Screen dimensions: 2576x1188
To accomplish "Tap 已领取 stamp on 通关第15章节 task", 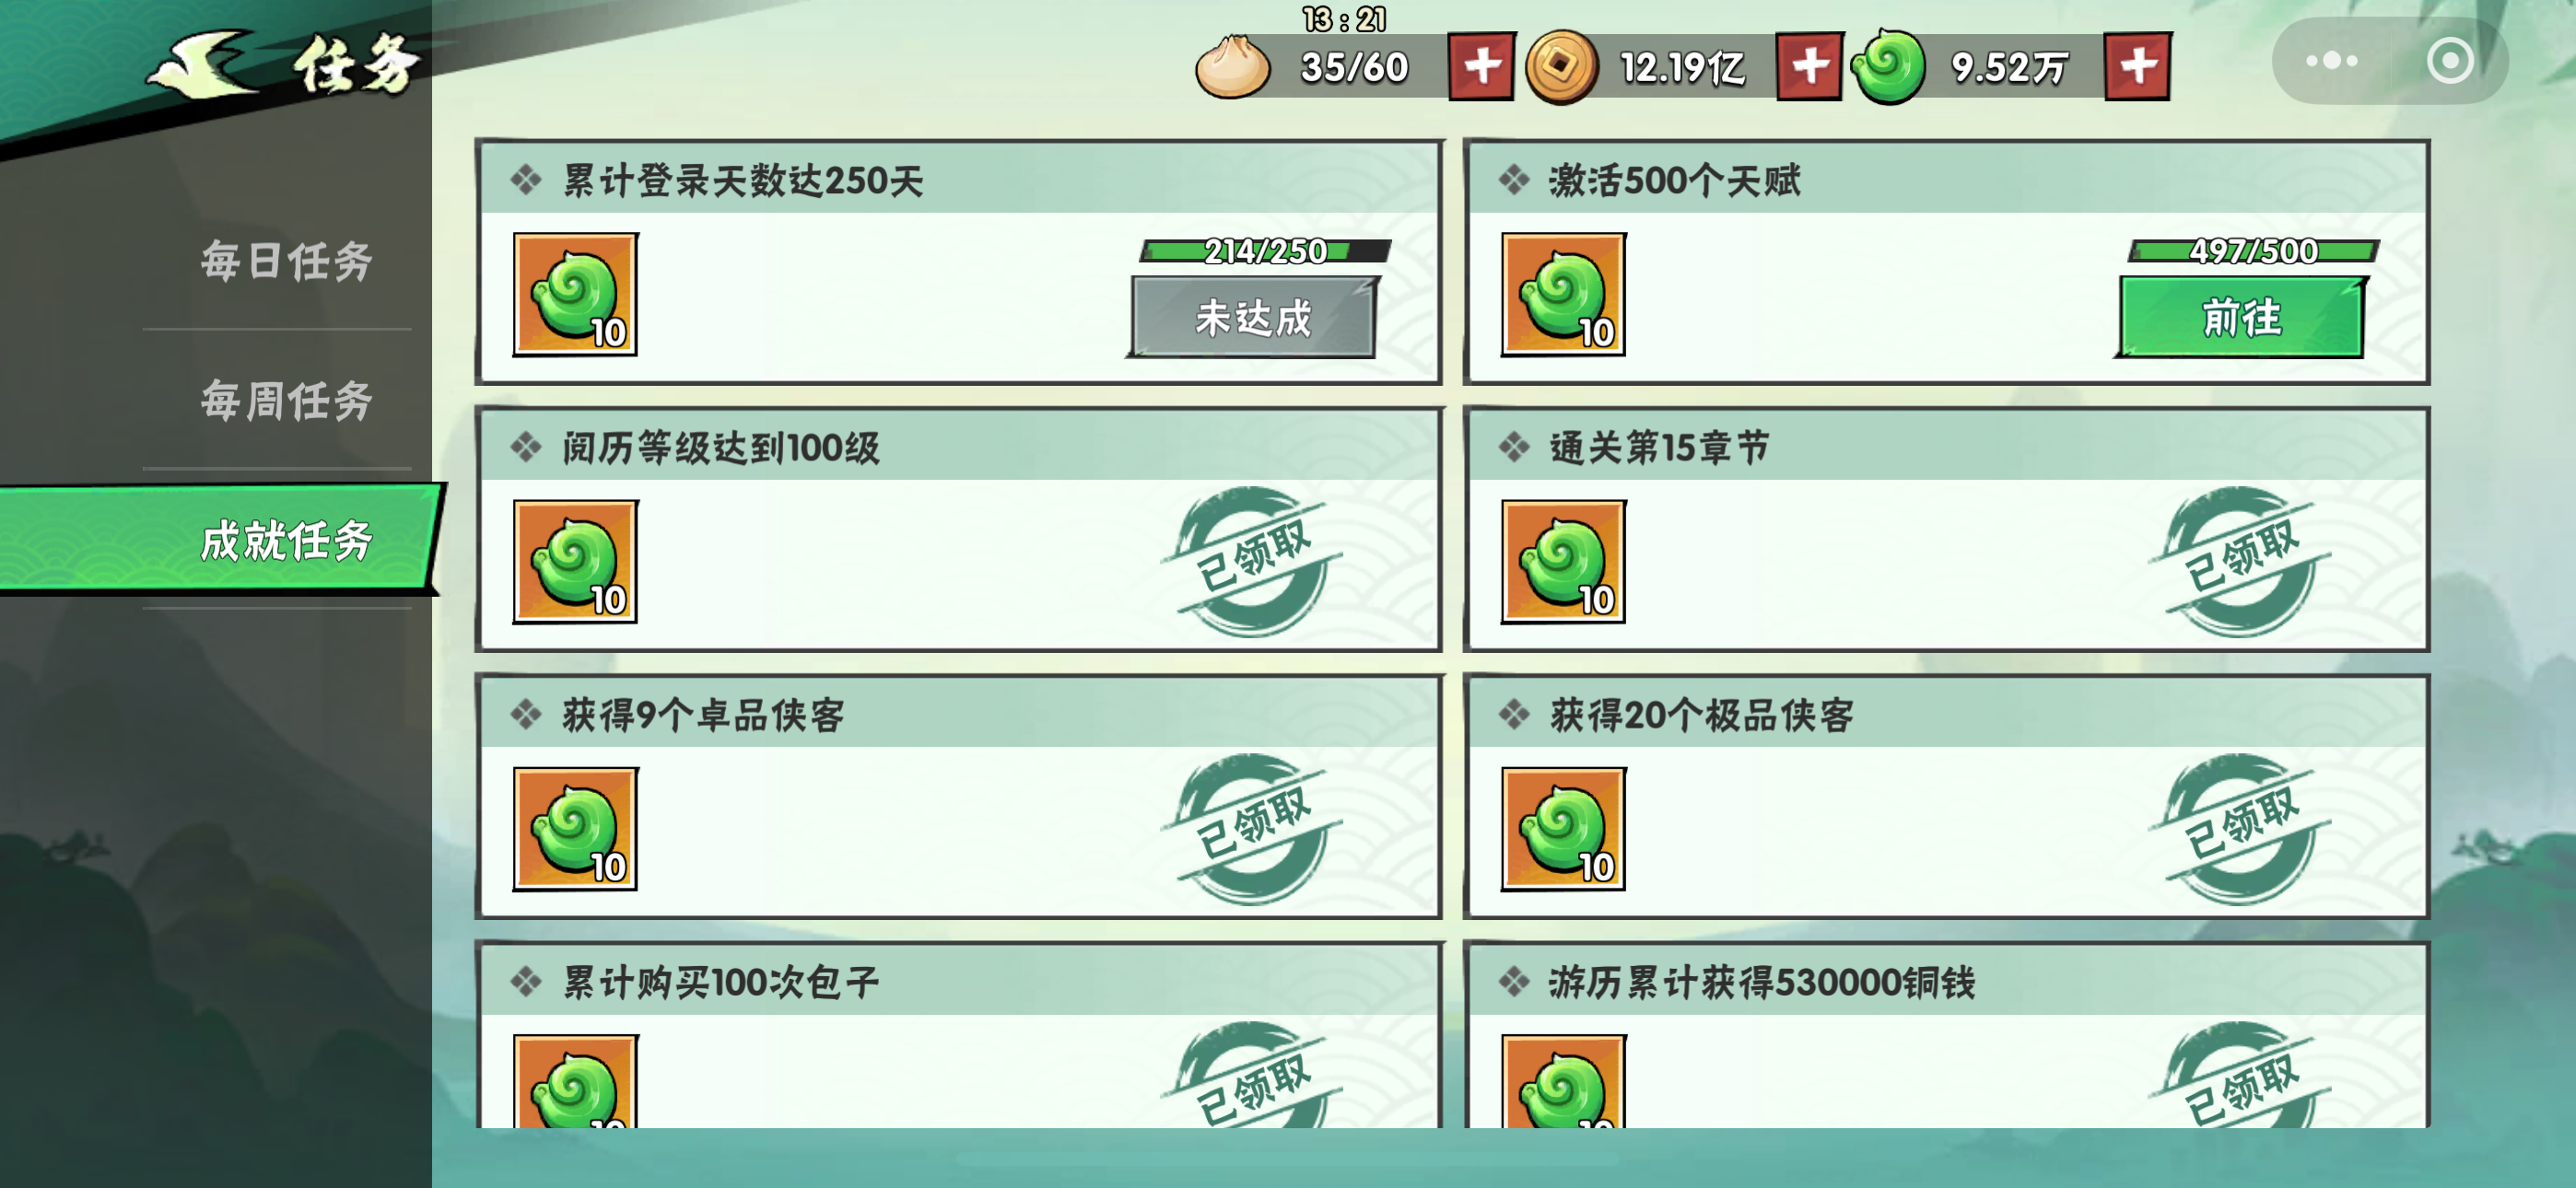I will coord(2241,562).
